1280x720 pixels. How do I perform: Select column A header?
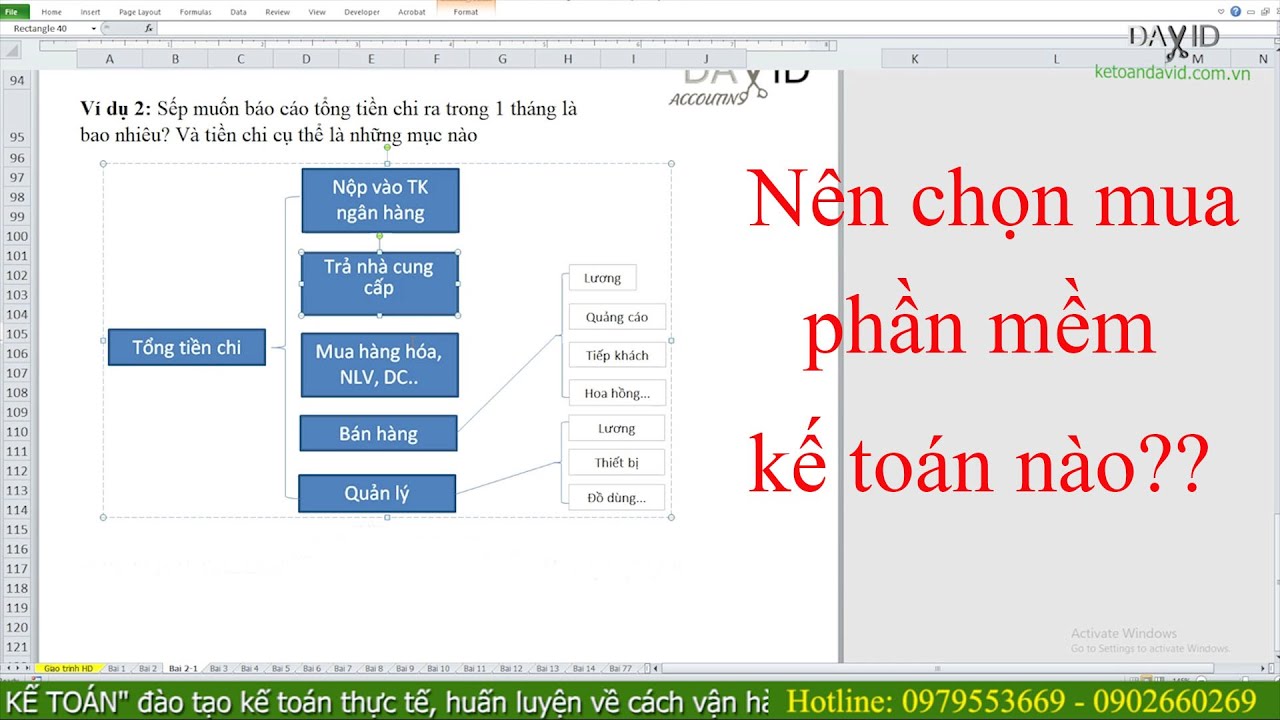tap(109, 59)
